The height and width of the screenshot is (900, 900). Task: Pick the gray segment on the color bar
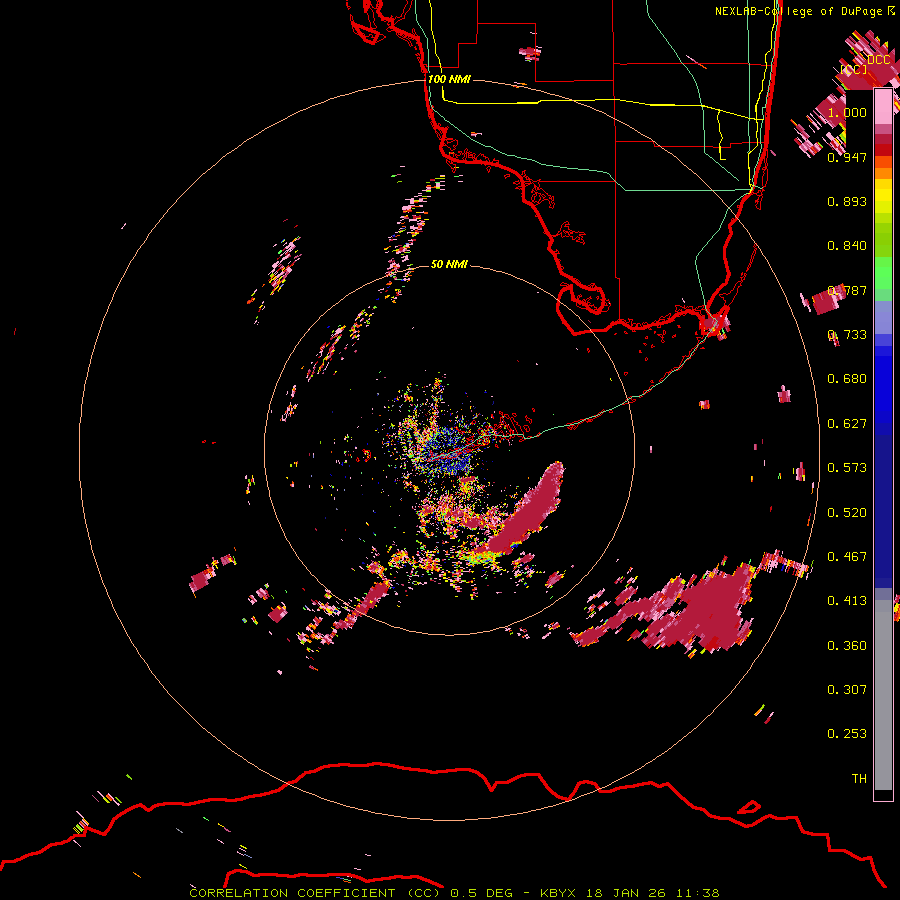tap(883, 695)
